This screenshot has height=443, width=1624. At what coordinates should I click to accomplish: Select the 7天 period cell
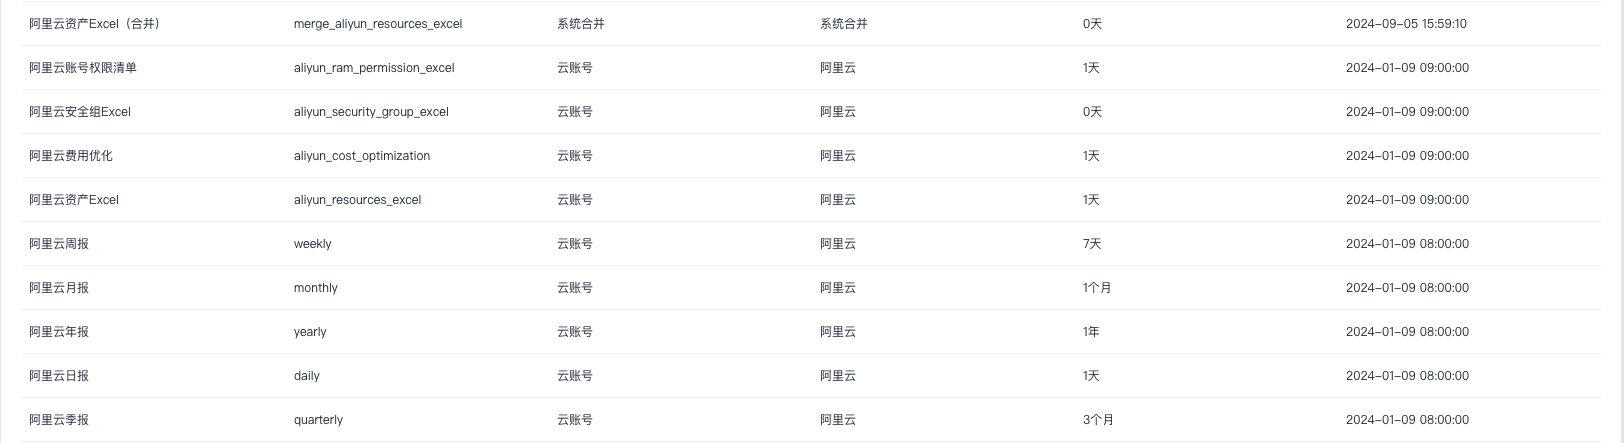[1091, 244]
